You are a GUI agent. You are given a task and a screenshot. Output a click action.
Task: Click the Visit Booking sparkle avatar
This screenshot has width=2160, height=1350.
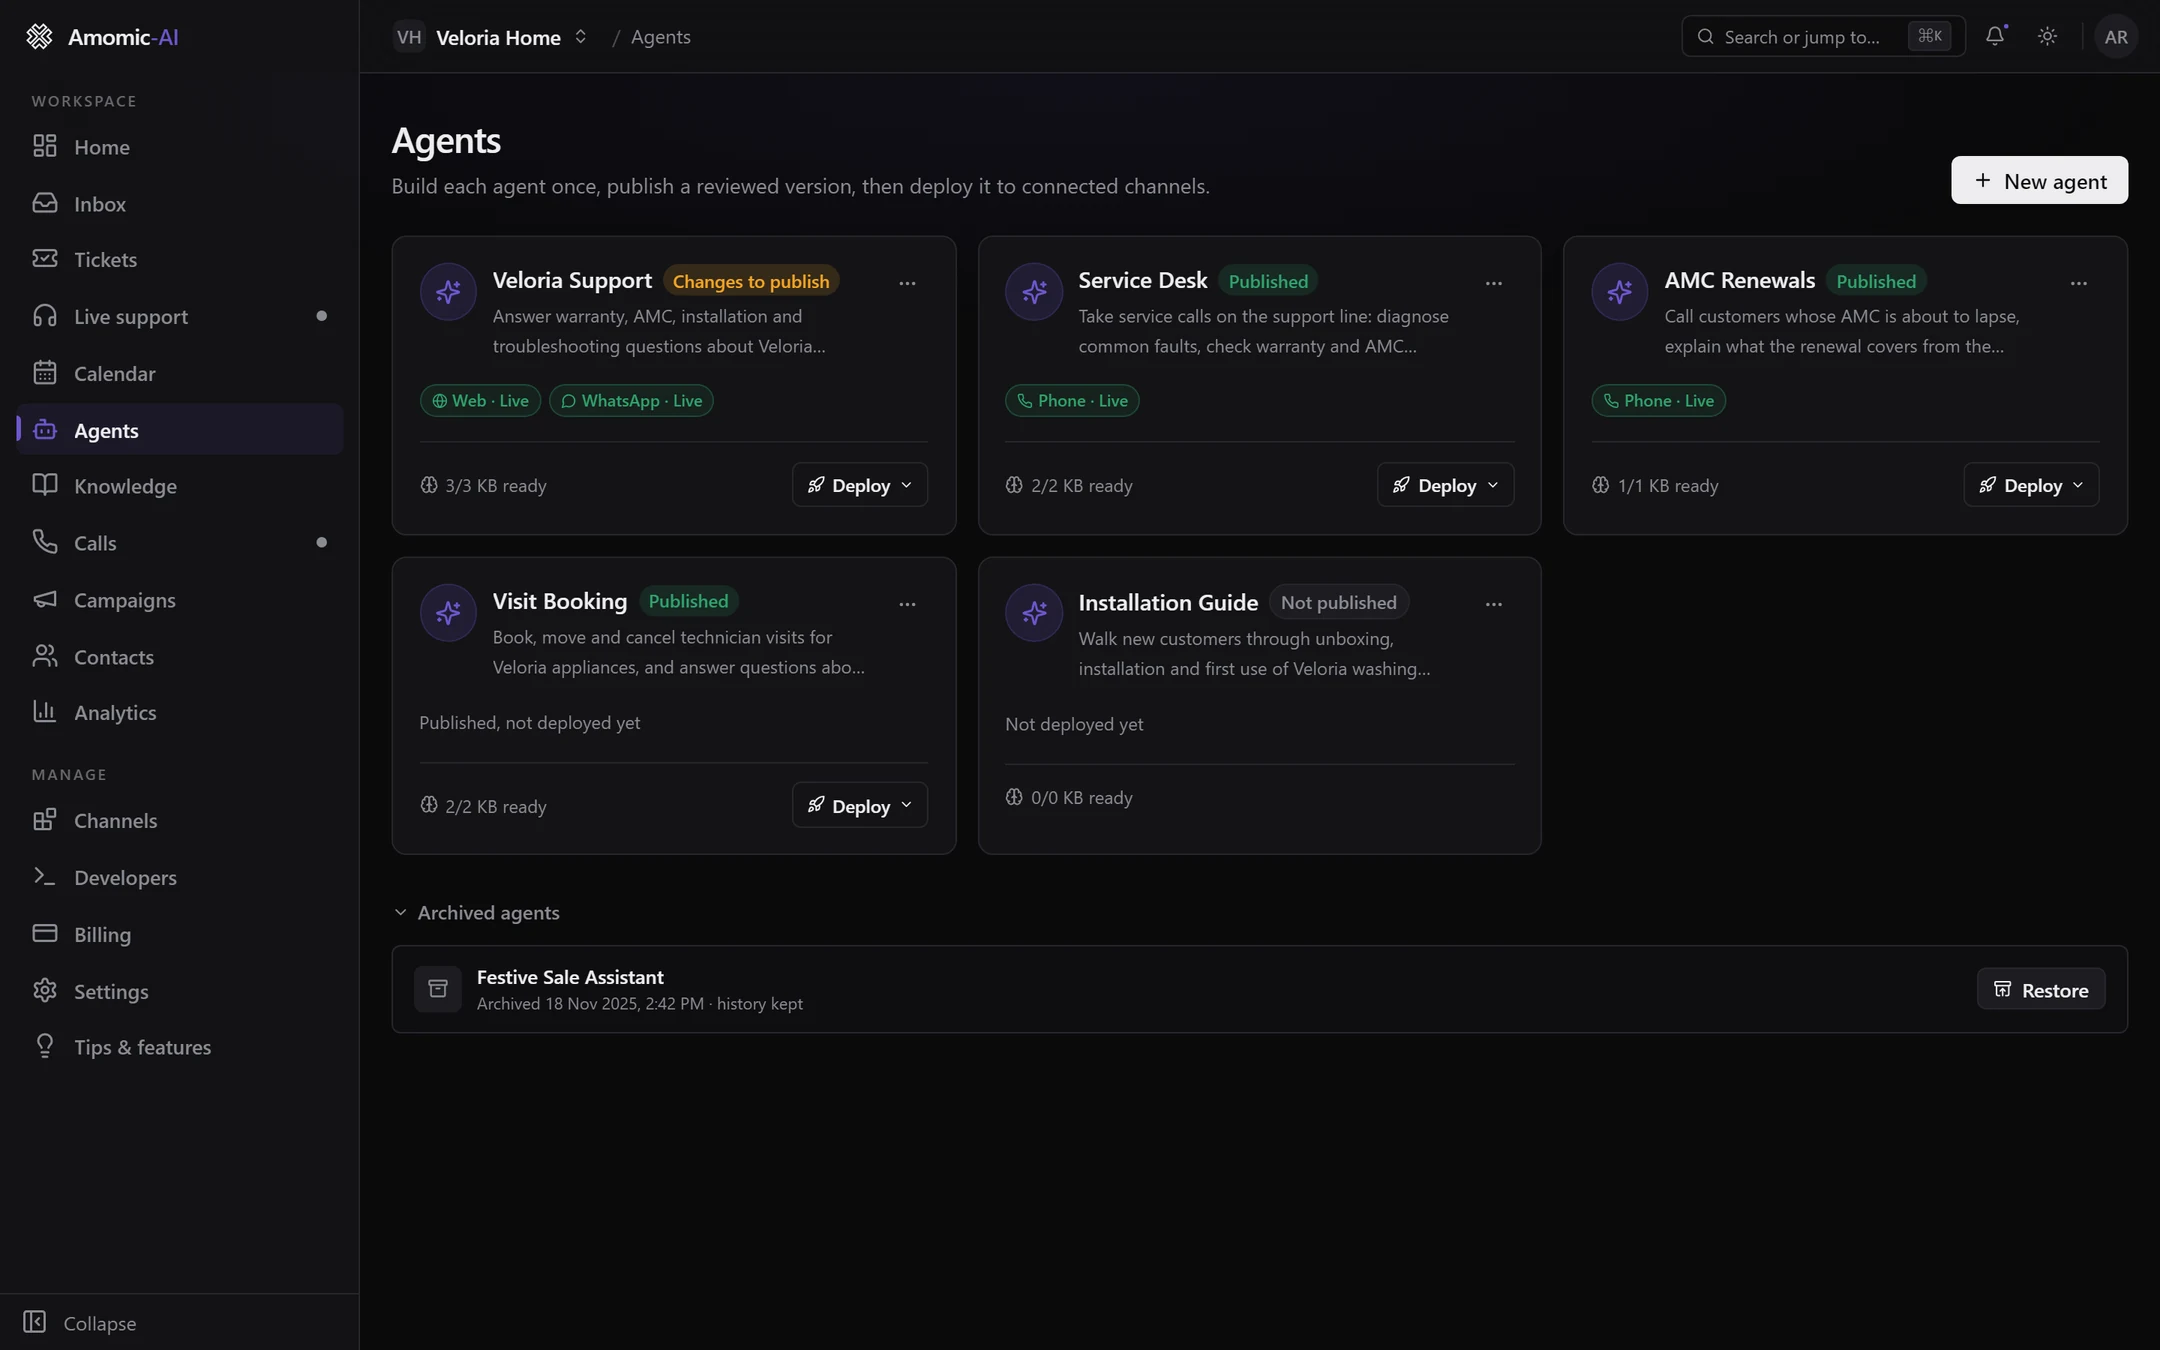pyautogui.click(x=448, y=612)
